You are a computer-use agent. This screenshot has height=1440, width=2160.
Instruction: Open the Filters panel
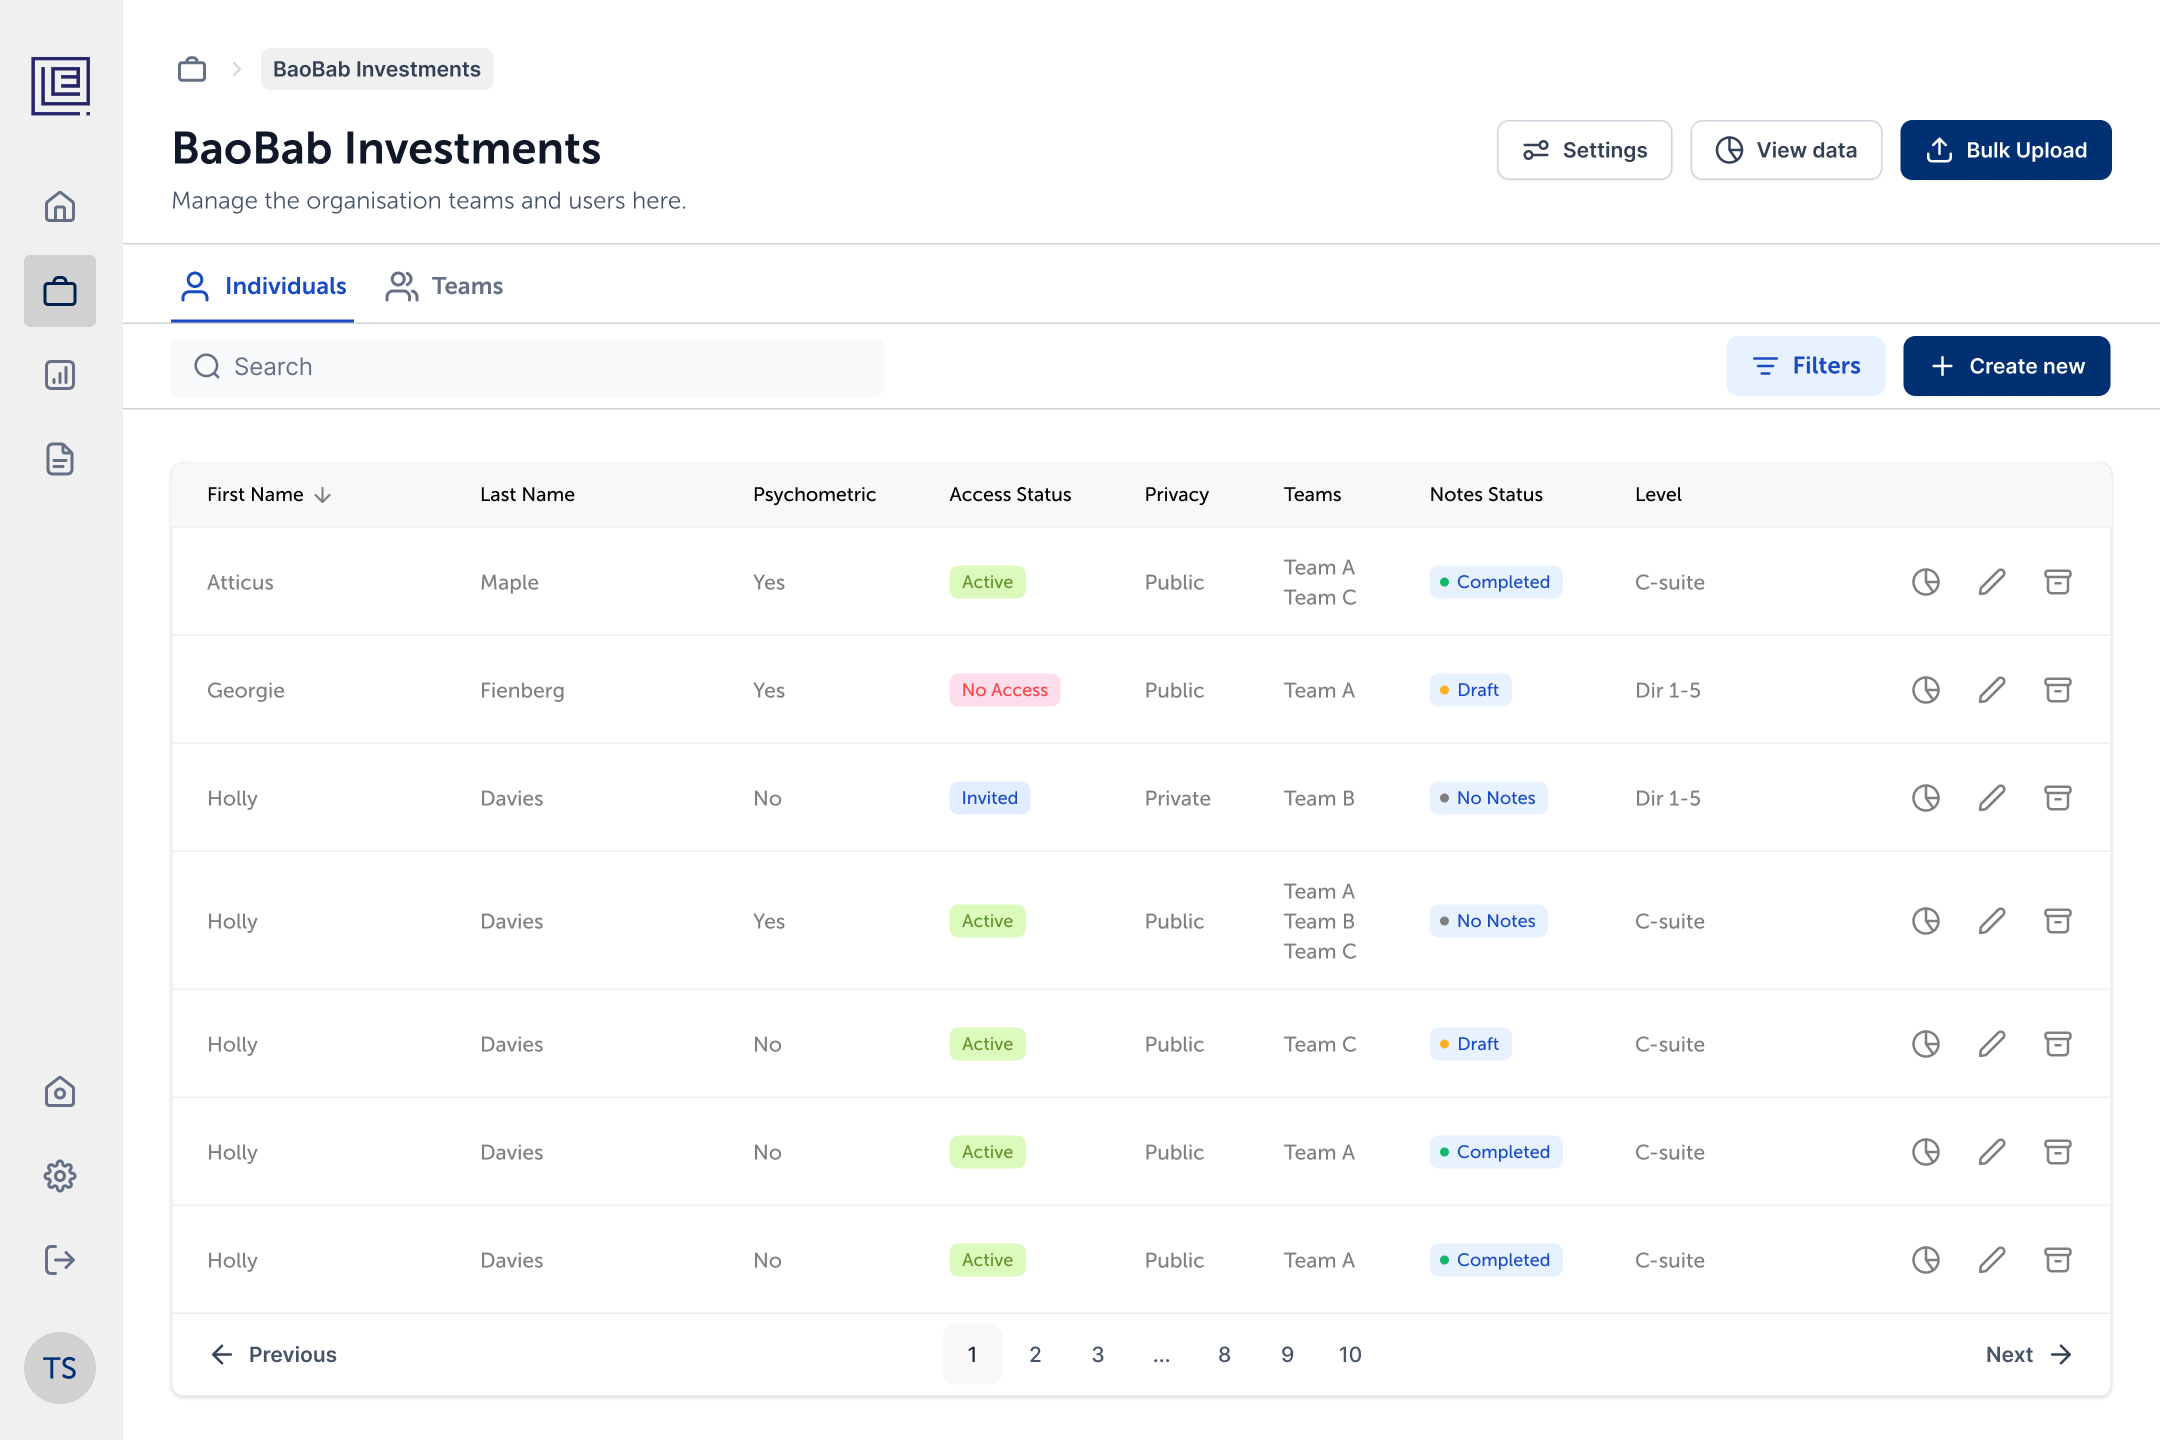click(1806, 366)
